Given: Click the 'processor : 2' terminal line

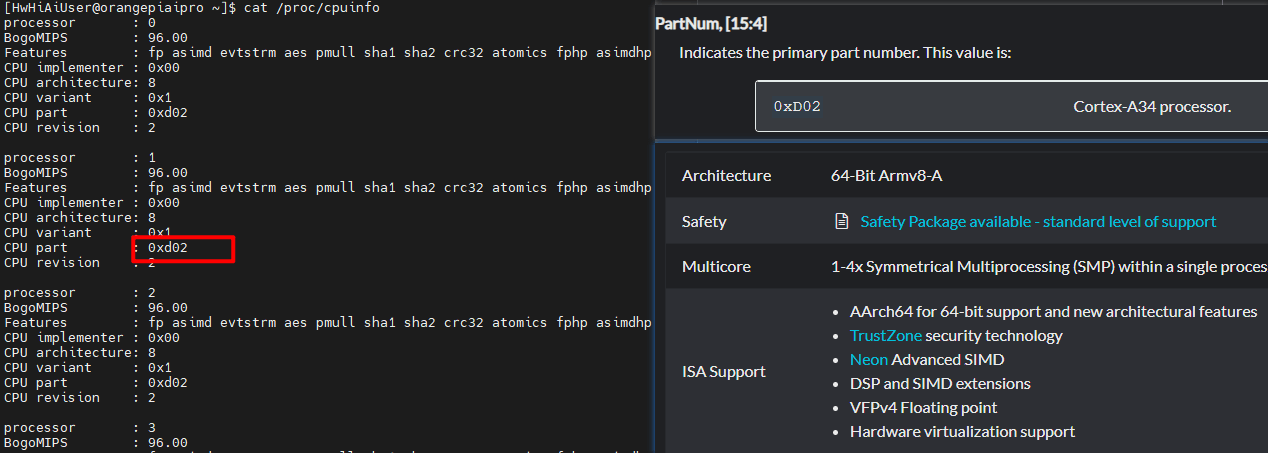Looking at the screenshot, I should 80,293.
